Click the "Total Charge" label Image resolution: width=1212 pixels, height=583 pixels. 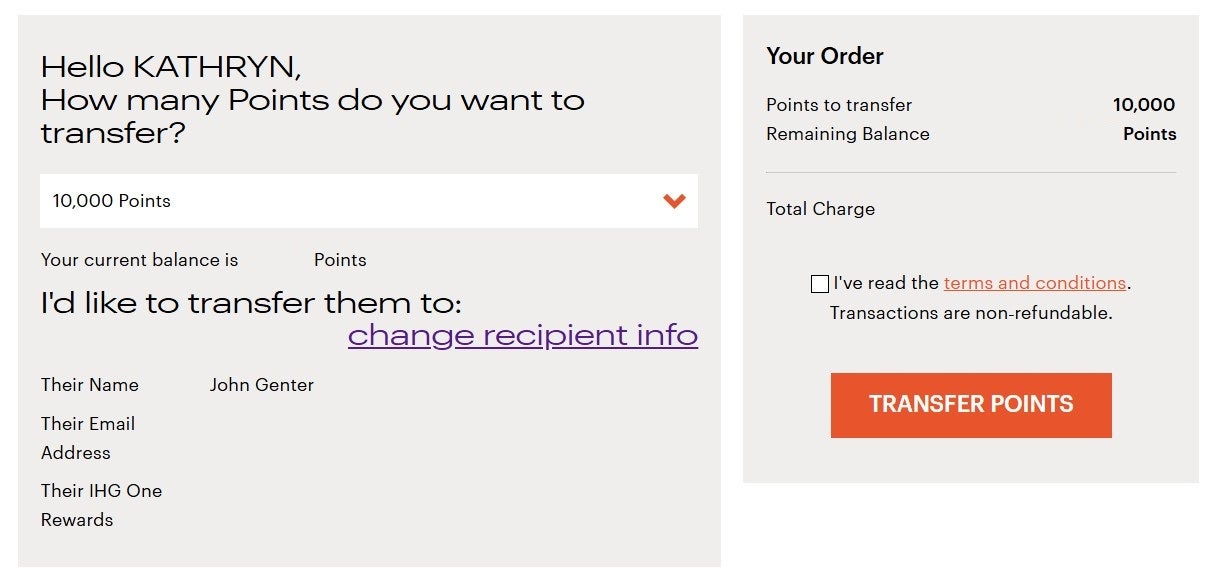click(820, 209)
